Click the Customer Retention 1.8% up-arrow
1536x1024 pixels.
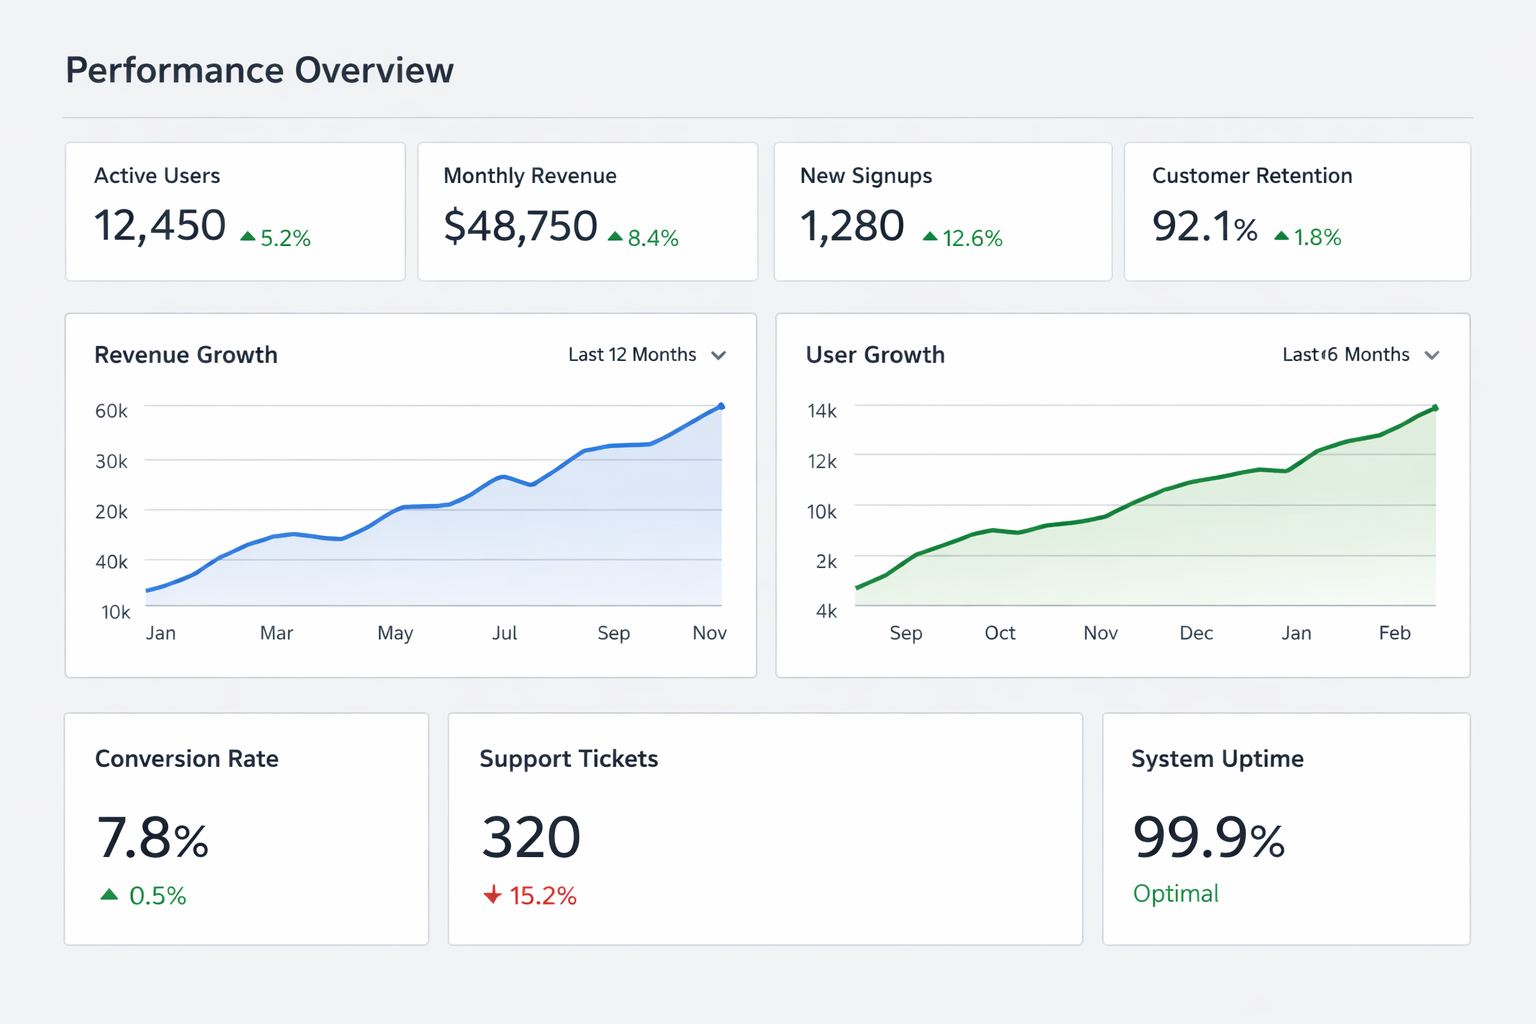point(1281,236)
